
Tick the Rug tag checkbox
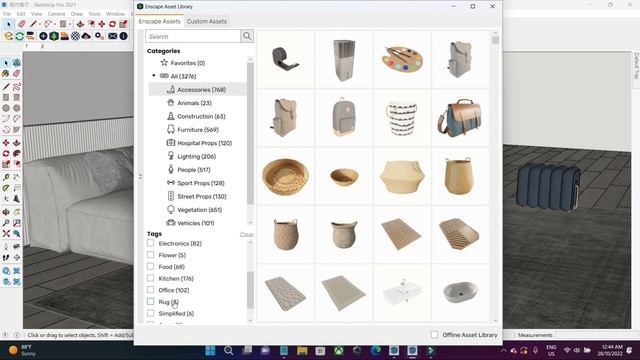[x=151, y=302]
